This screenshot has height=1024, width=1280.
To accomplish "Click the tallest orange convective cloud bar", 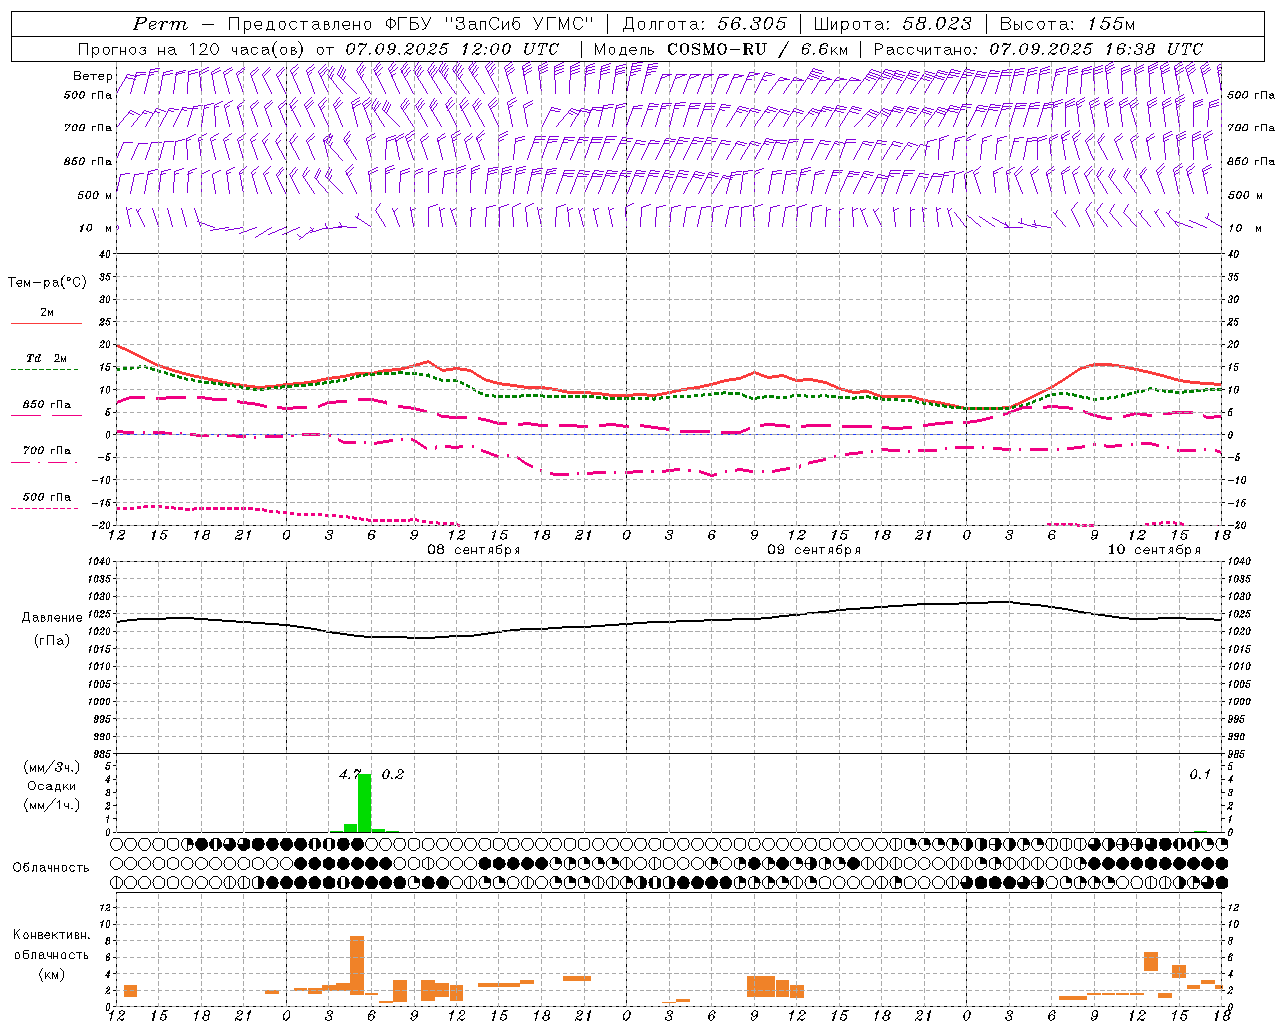I will 357,965.
